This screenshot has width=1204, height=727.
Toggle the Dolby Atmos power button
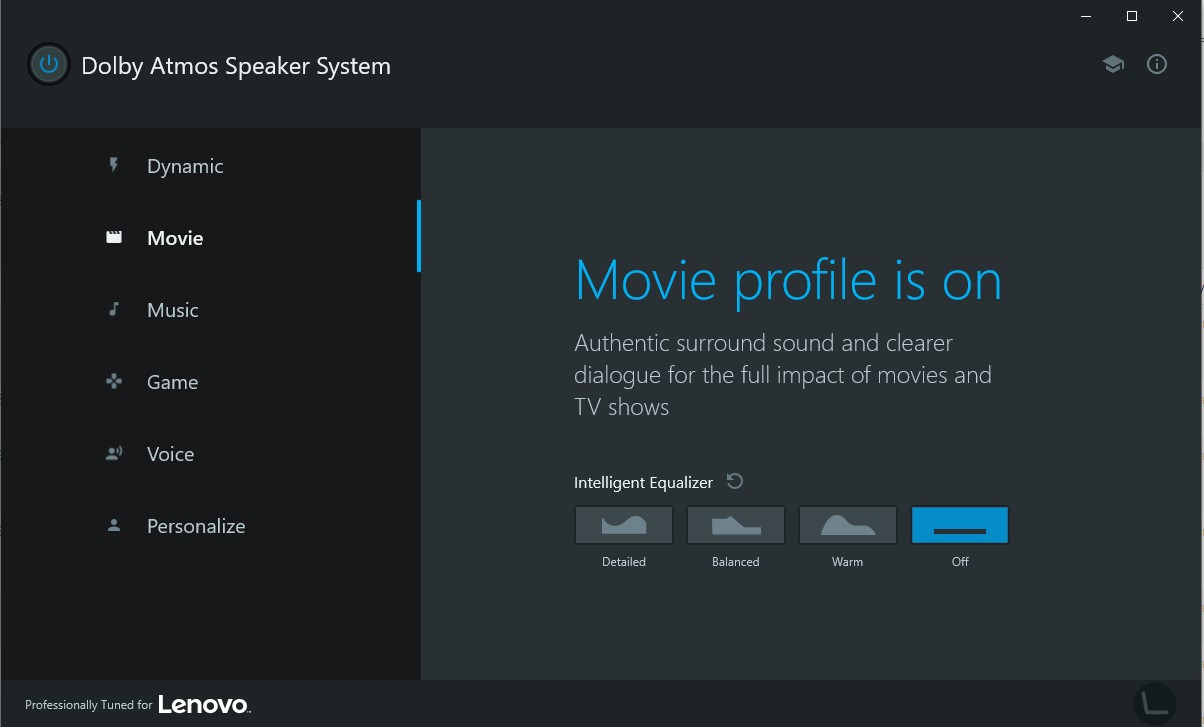click(48, 65)
